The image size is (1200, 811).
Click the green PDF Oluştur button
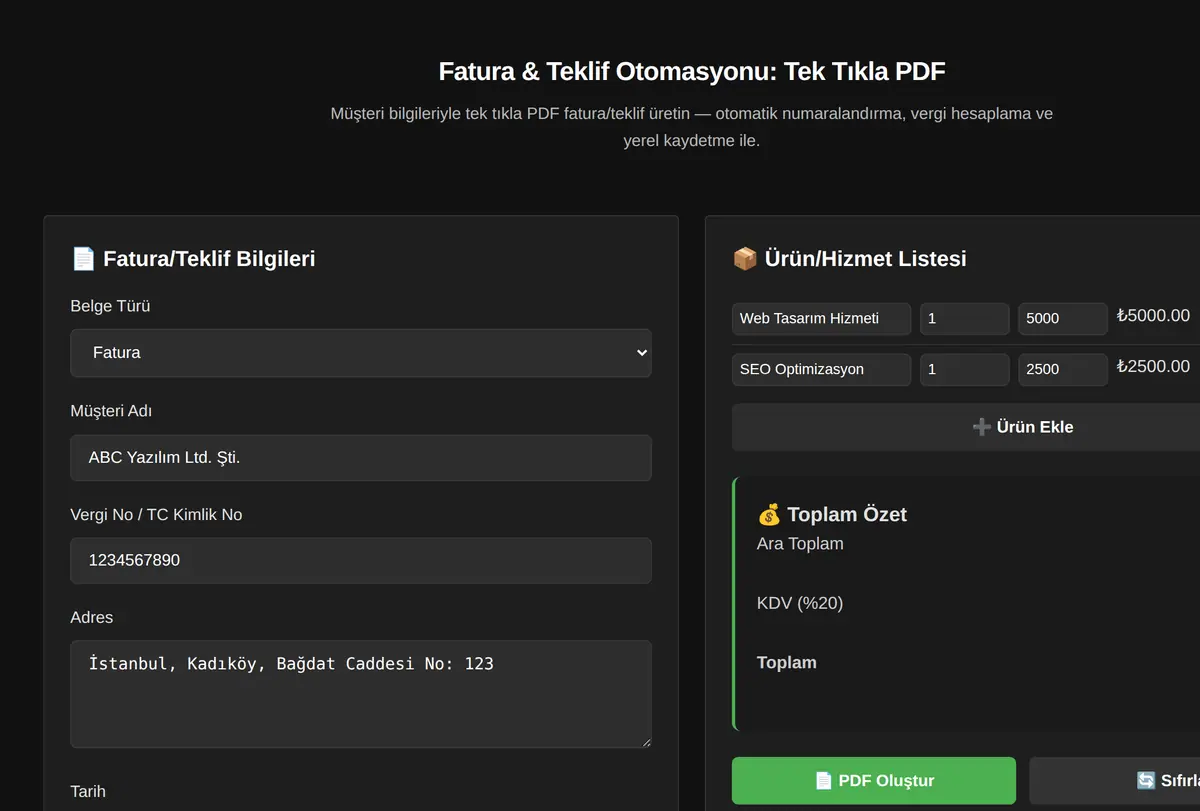click(874, 781)
